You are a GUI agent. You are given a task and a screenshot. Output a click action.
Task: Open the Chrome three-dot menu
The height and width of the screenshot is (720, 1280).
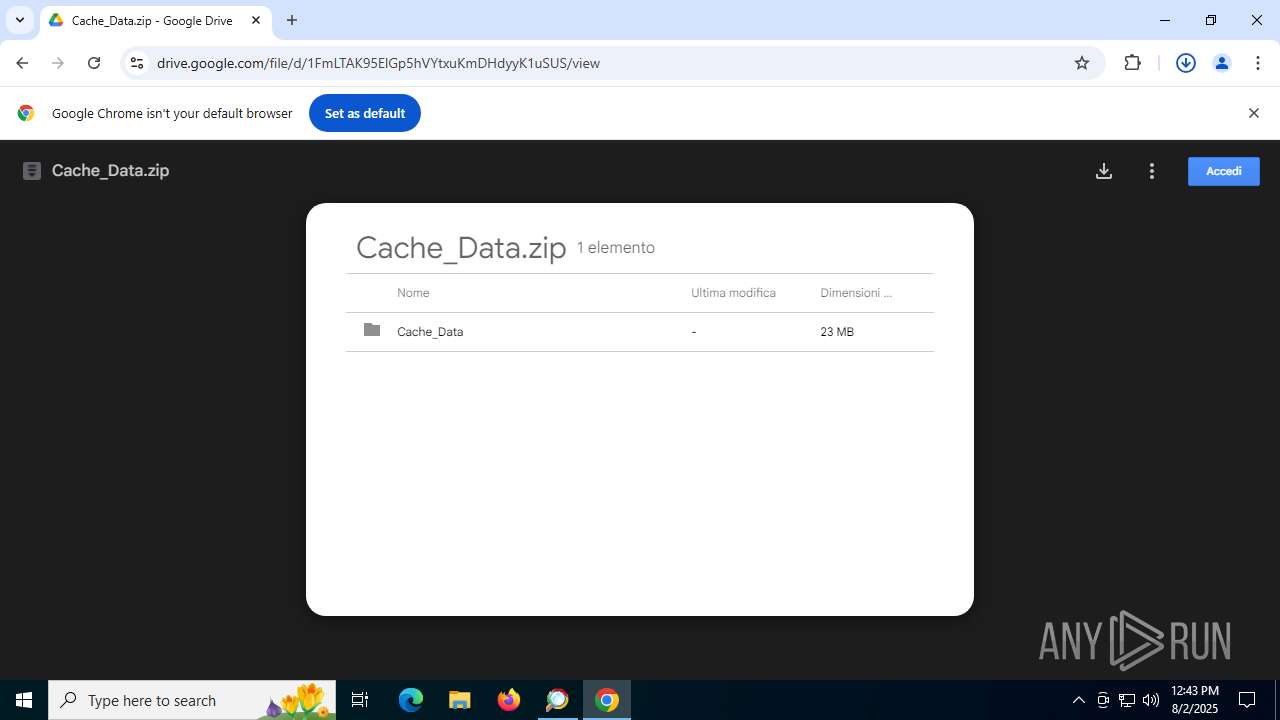pyautogui.click(x=1257, y=63)
